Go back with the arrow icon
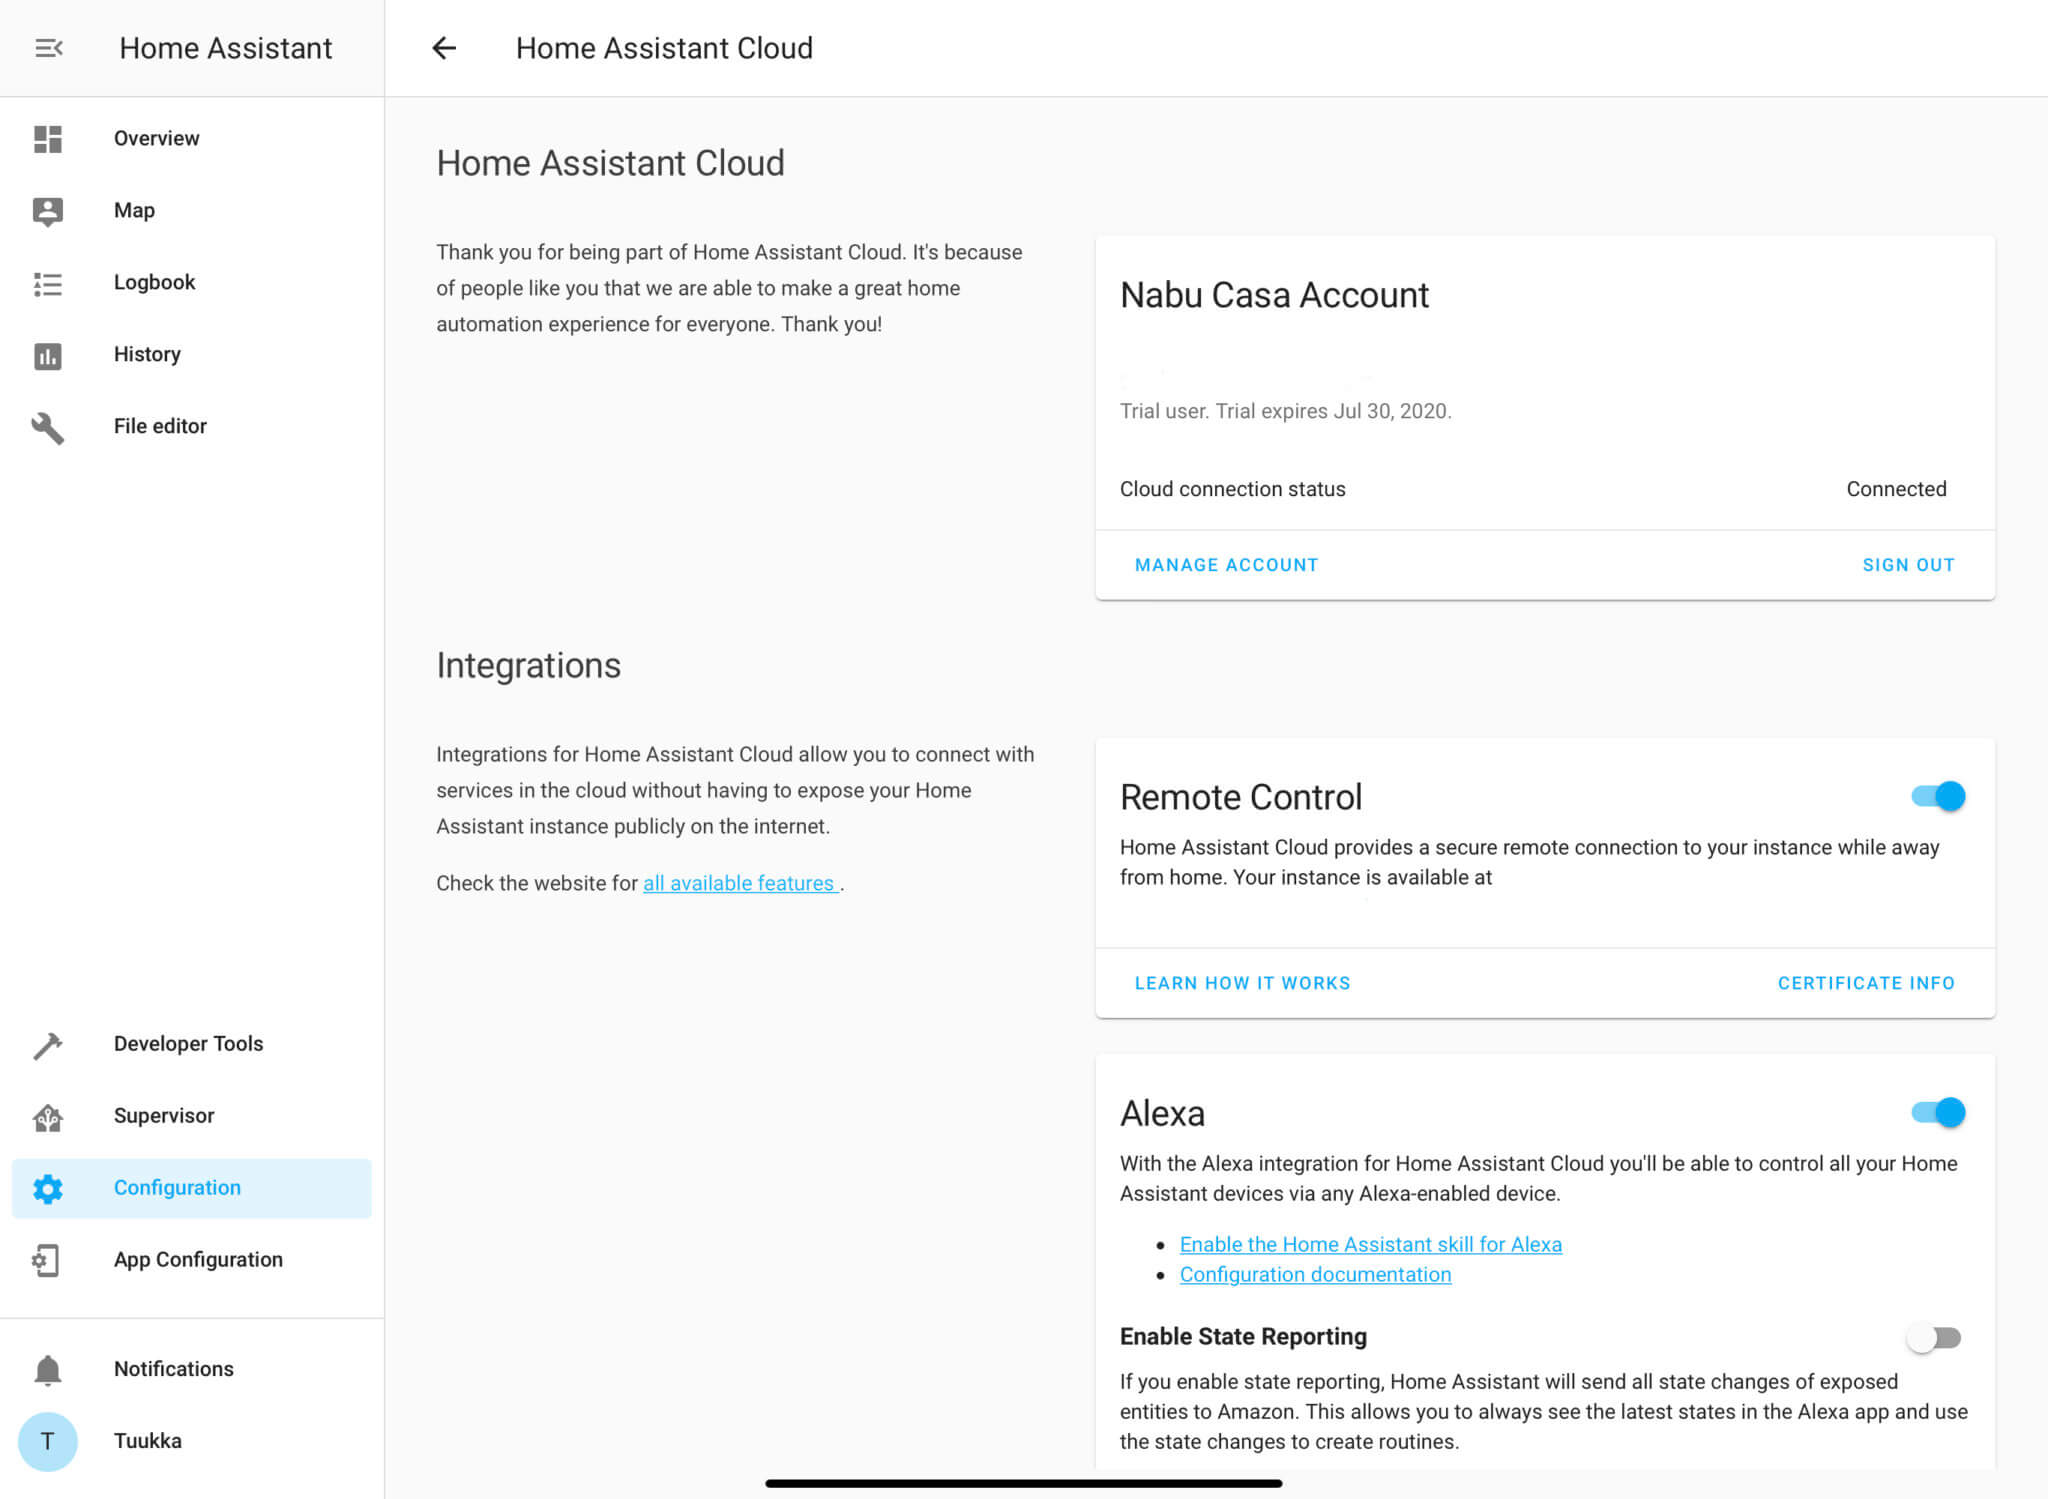Image resolution: width=2048 pixels, height=1499 pixels. pos(444,48)
